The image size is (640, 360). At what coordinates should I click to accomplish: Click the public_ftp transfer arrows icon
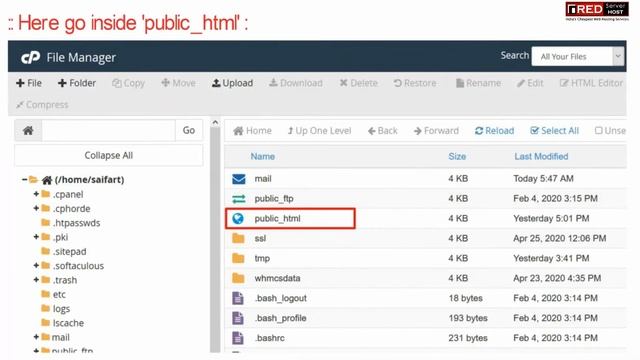239,199
